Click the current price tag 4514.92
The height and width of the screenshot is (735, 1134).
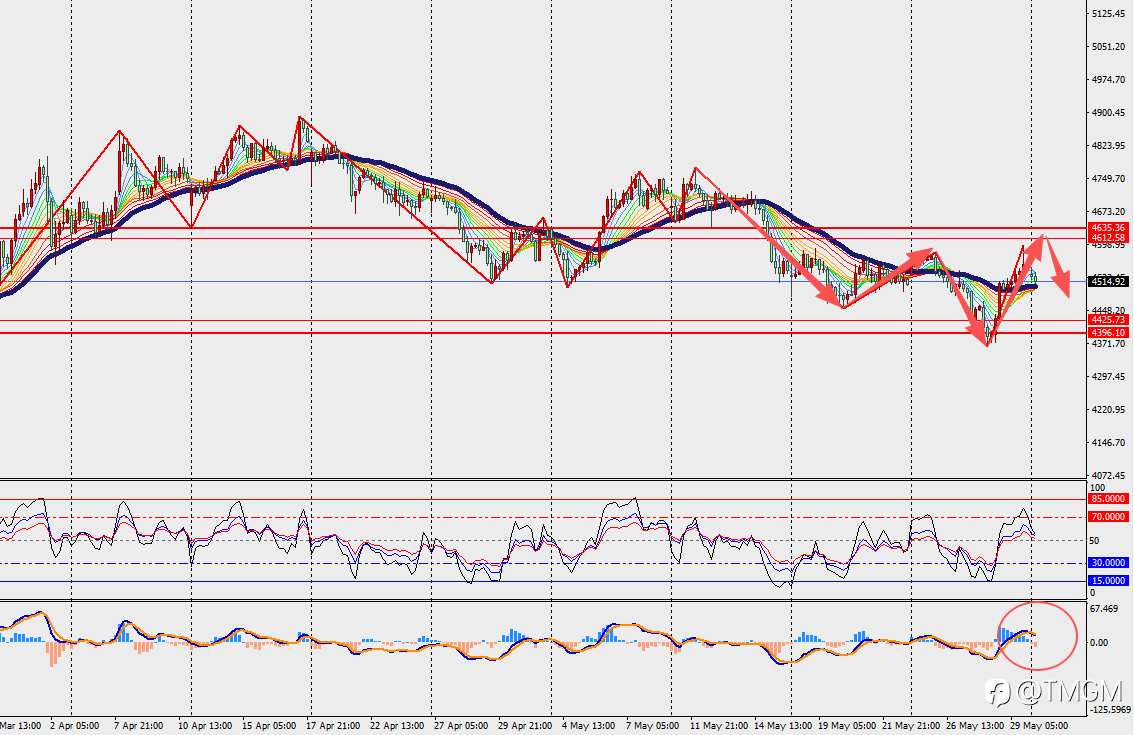[1108, 281]
